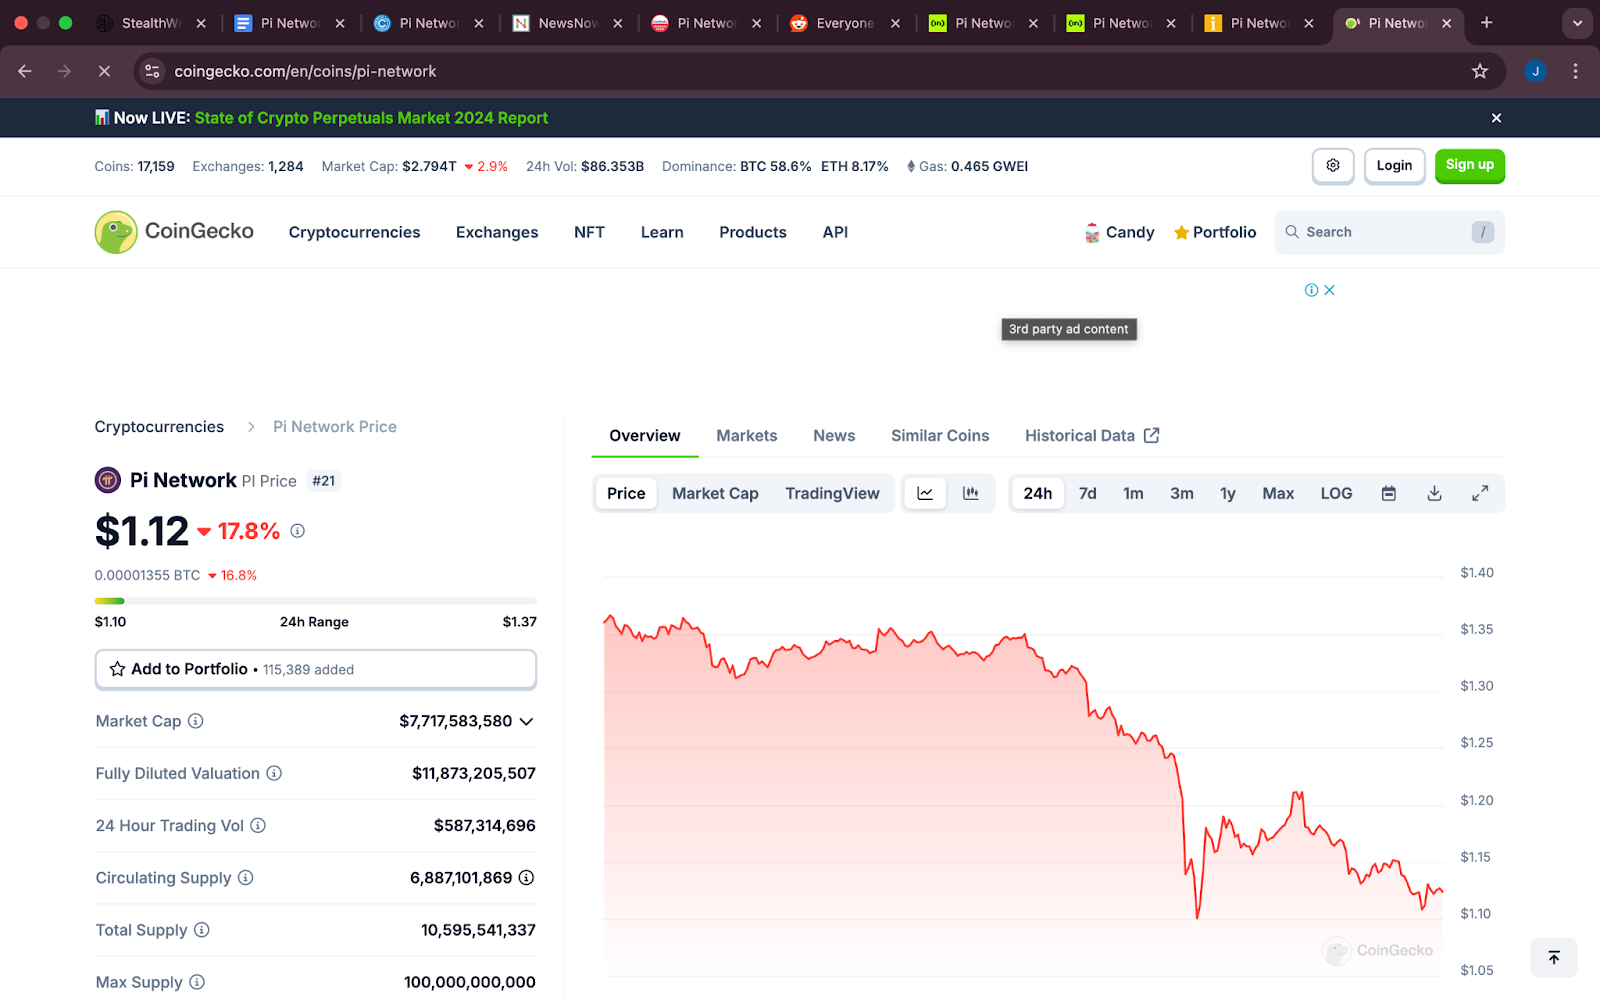Open State of Crypto Perpetuals Report link
Image resolution: width=1600 pixels, height=1000 pixels.
(x=371, y=118)
